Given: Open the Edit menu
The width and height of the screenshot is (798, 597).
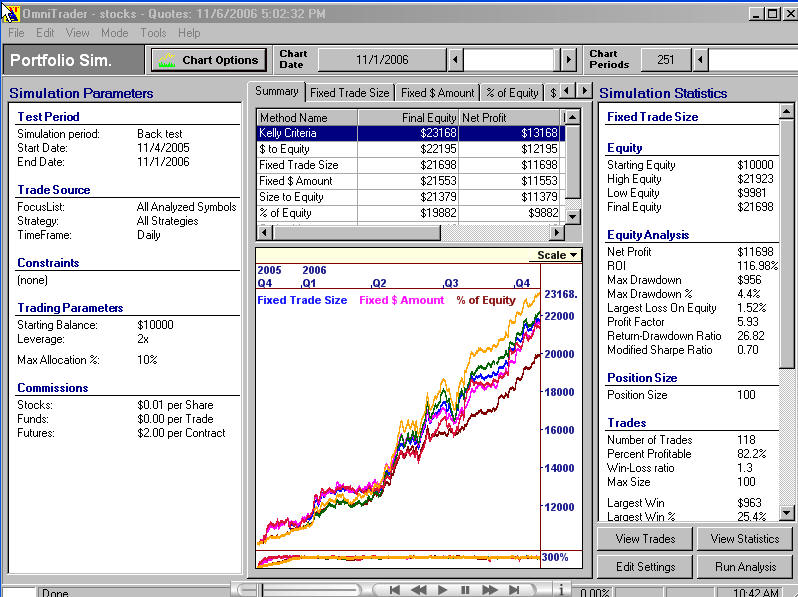Looking at the screenshot, I should pos(45,33).
